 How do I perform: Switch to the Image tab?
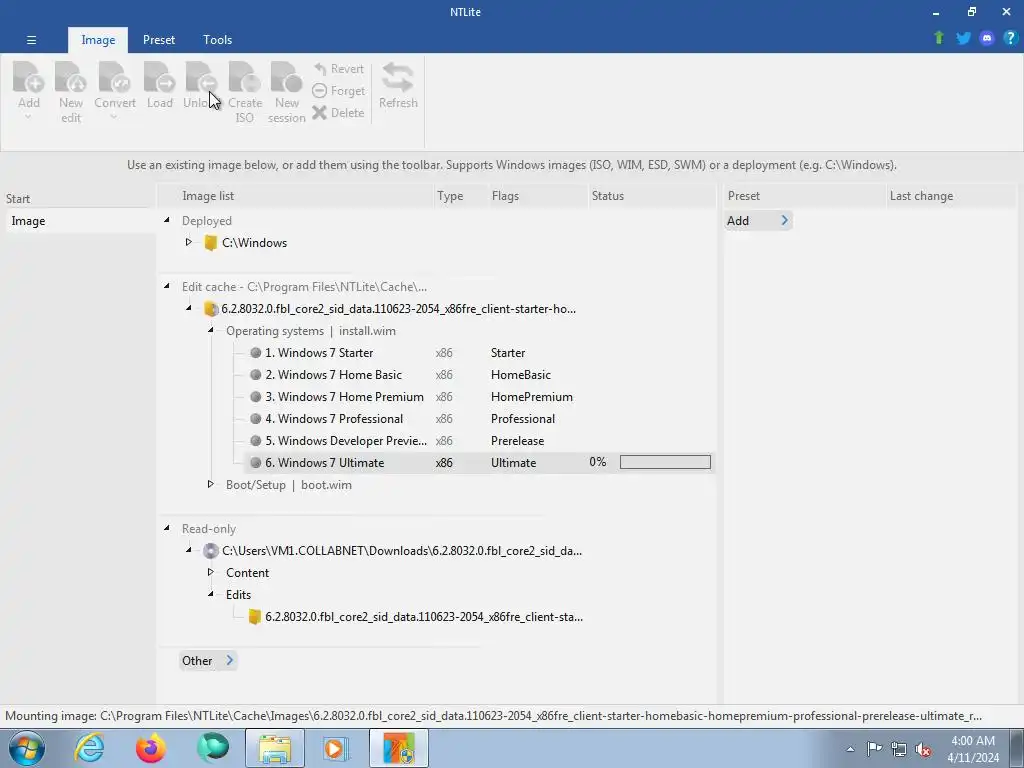coord(98,40)
